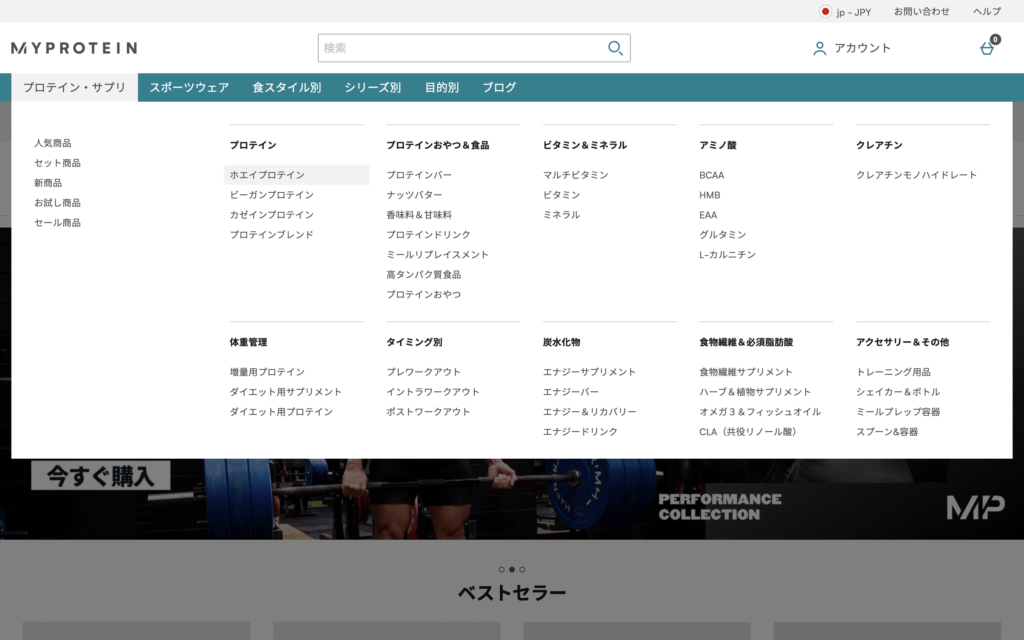Open 食物繊維サプリメント
Viewport: 1024px width, 640px height.
point(746,372)
